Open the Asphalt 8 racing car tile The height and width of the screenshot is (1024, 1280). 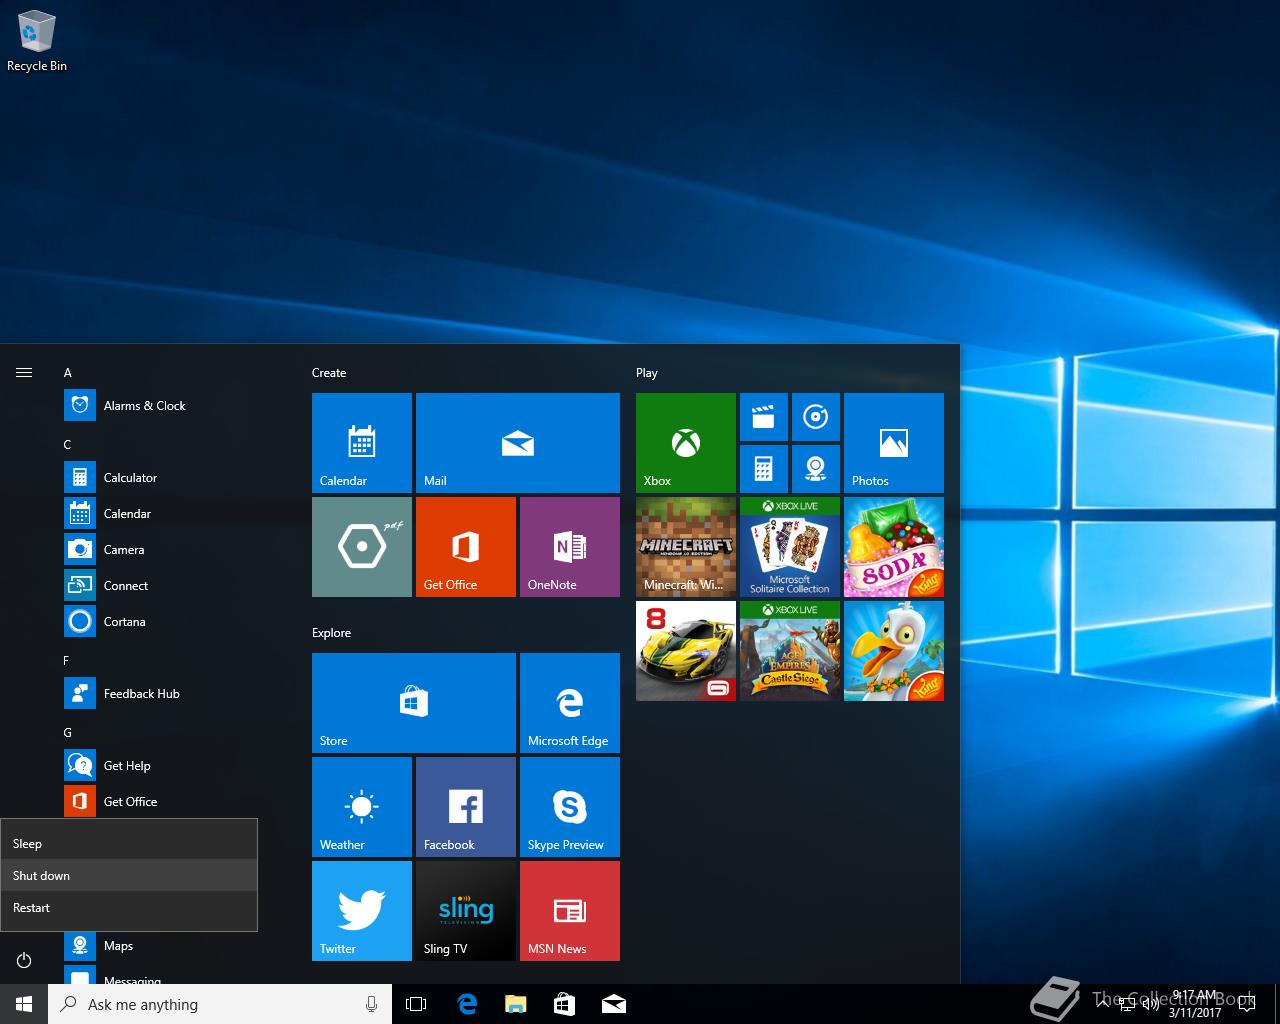(x=686, y=651)
